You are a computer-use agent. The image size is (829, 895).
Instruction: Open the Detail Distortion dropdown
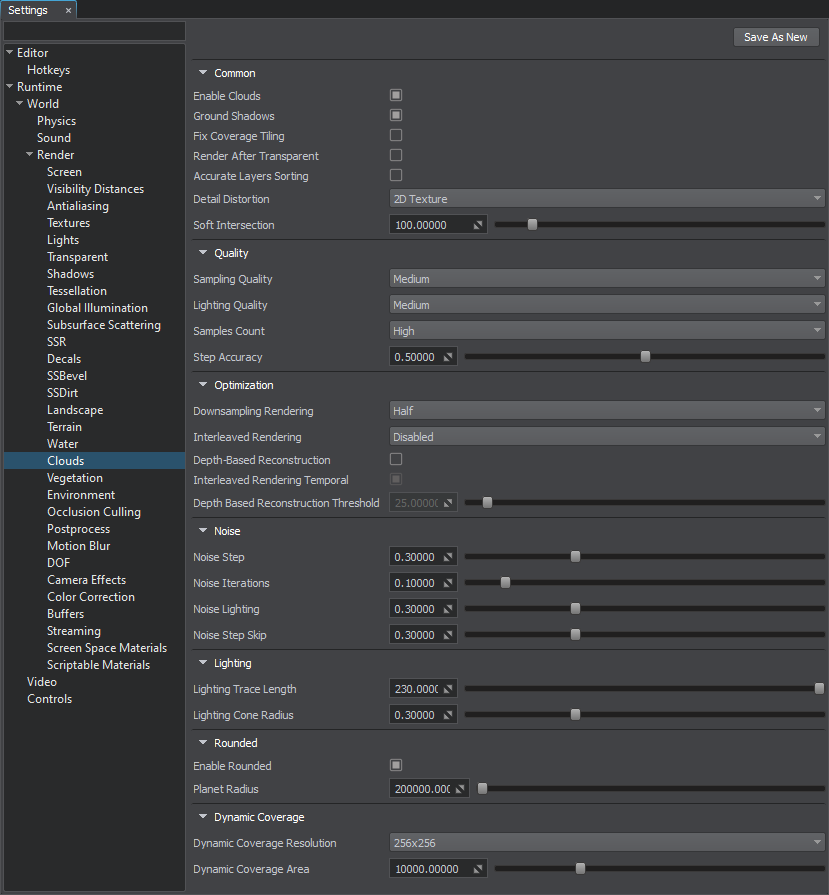[607, 199]
